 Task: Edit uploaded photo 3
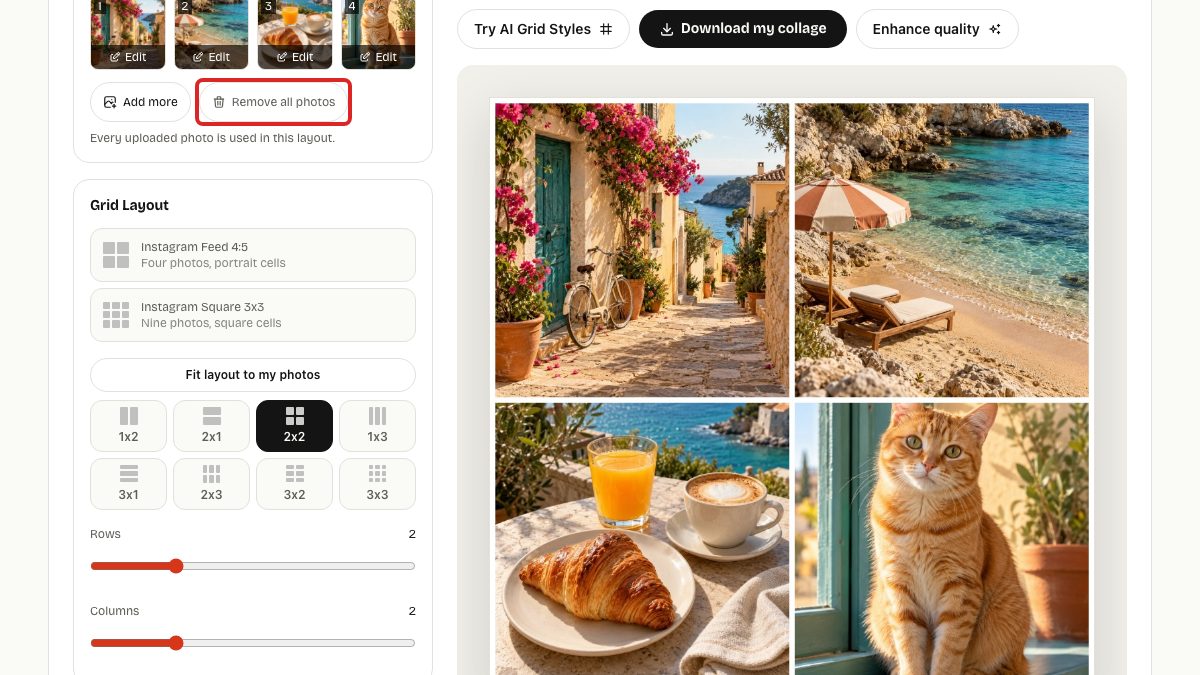[x=295, y=57]
